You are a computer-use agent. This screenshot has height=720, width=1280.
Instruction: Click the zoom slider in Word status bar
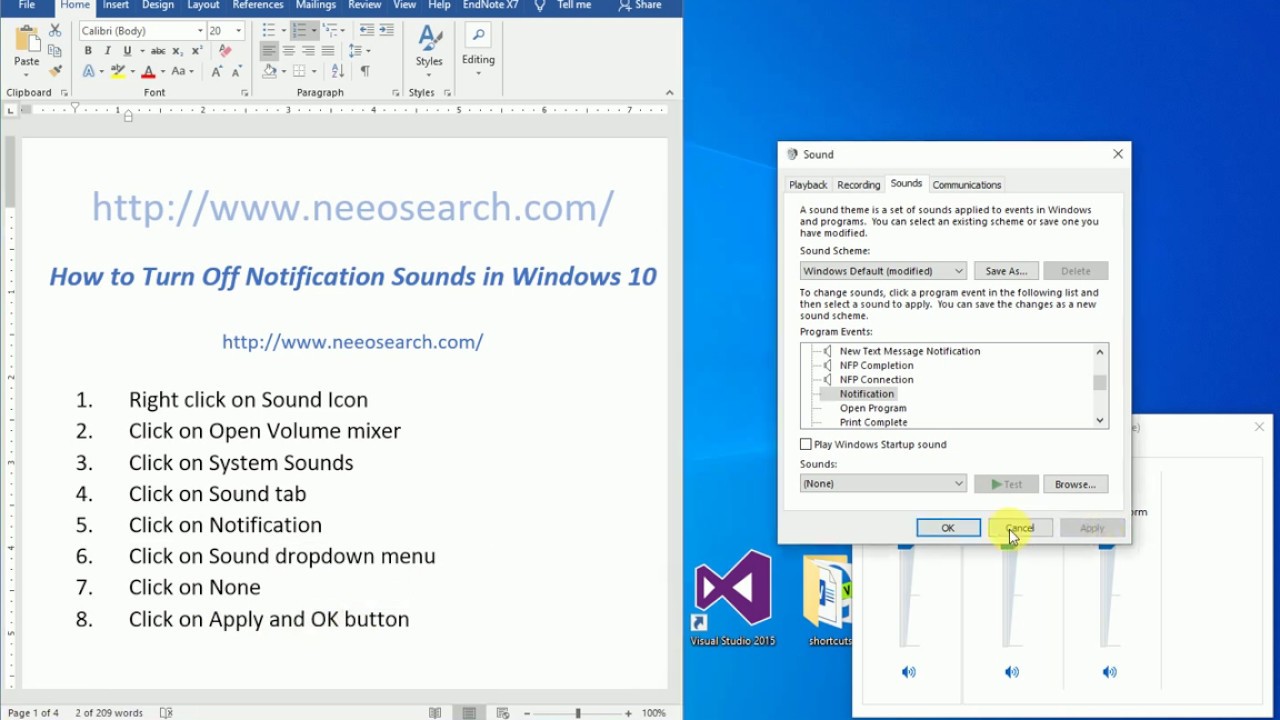tap(578, 713)
